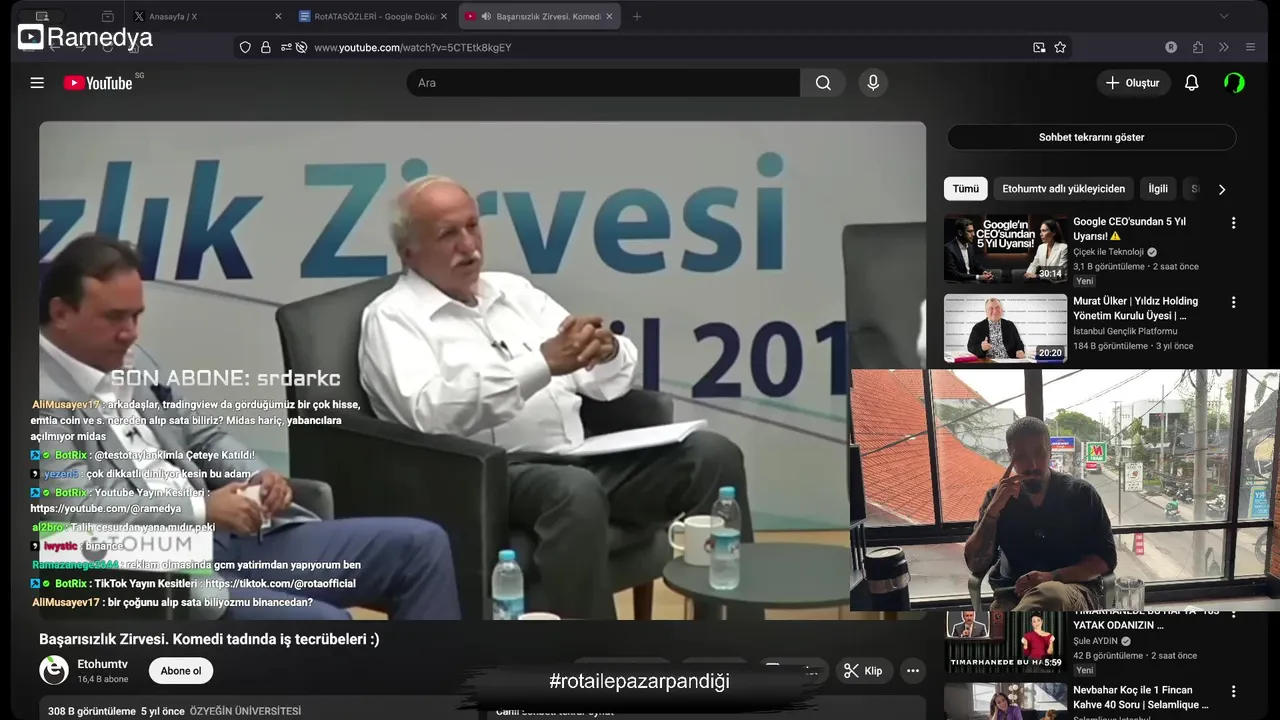The width and height of the screenshot is (1280, 720).
Task: Open the Etohumtv channel name link
Action: [x=102, y=664]
